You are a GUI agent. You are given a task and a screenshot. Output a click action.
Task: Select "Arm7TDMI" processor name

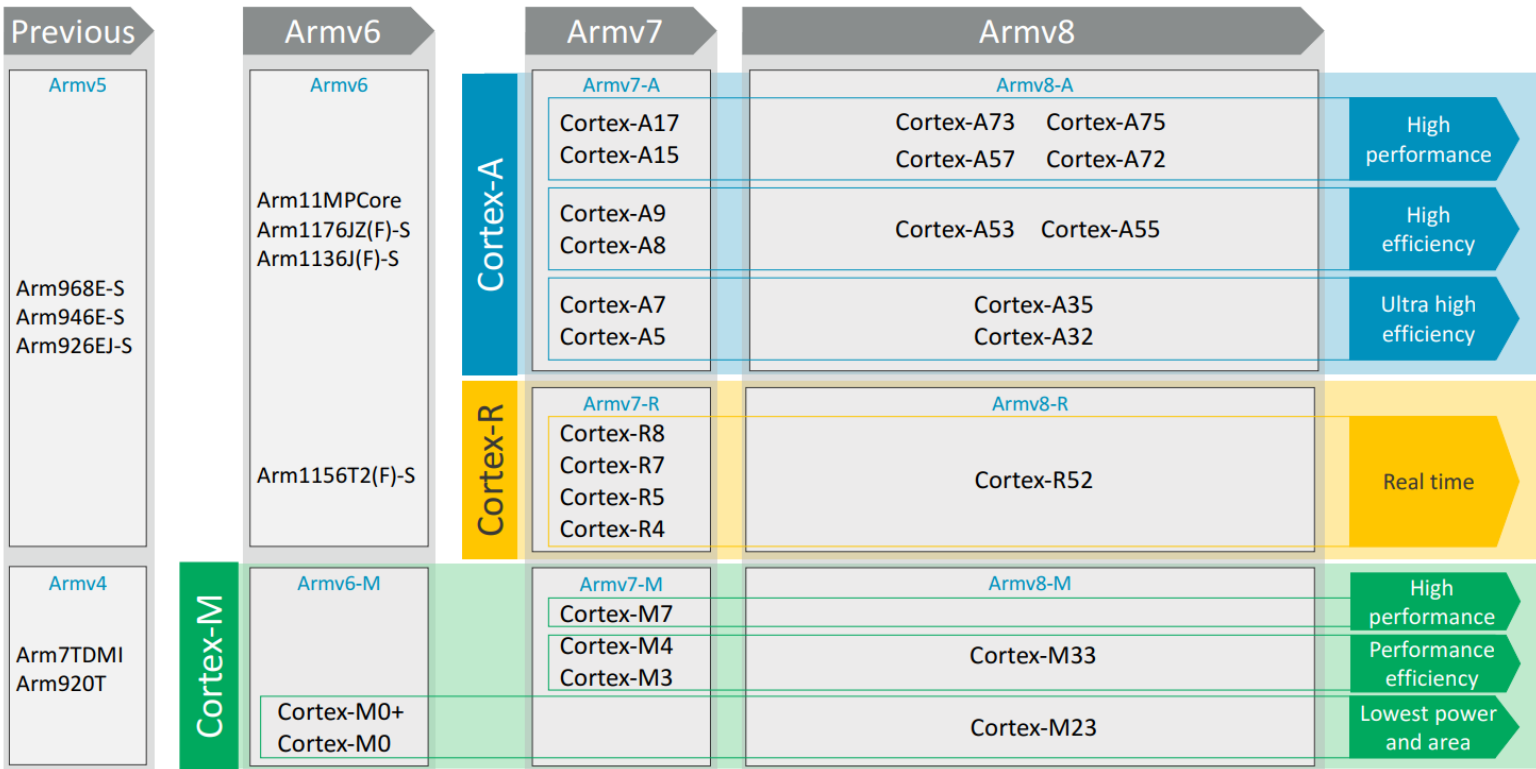click(70, 656)
